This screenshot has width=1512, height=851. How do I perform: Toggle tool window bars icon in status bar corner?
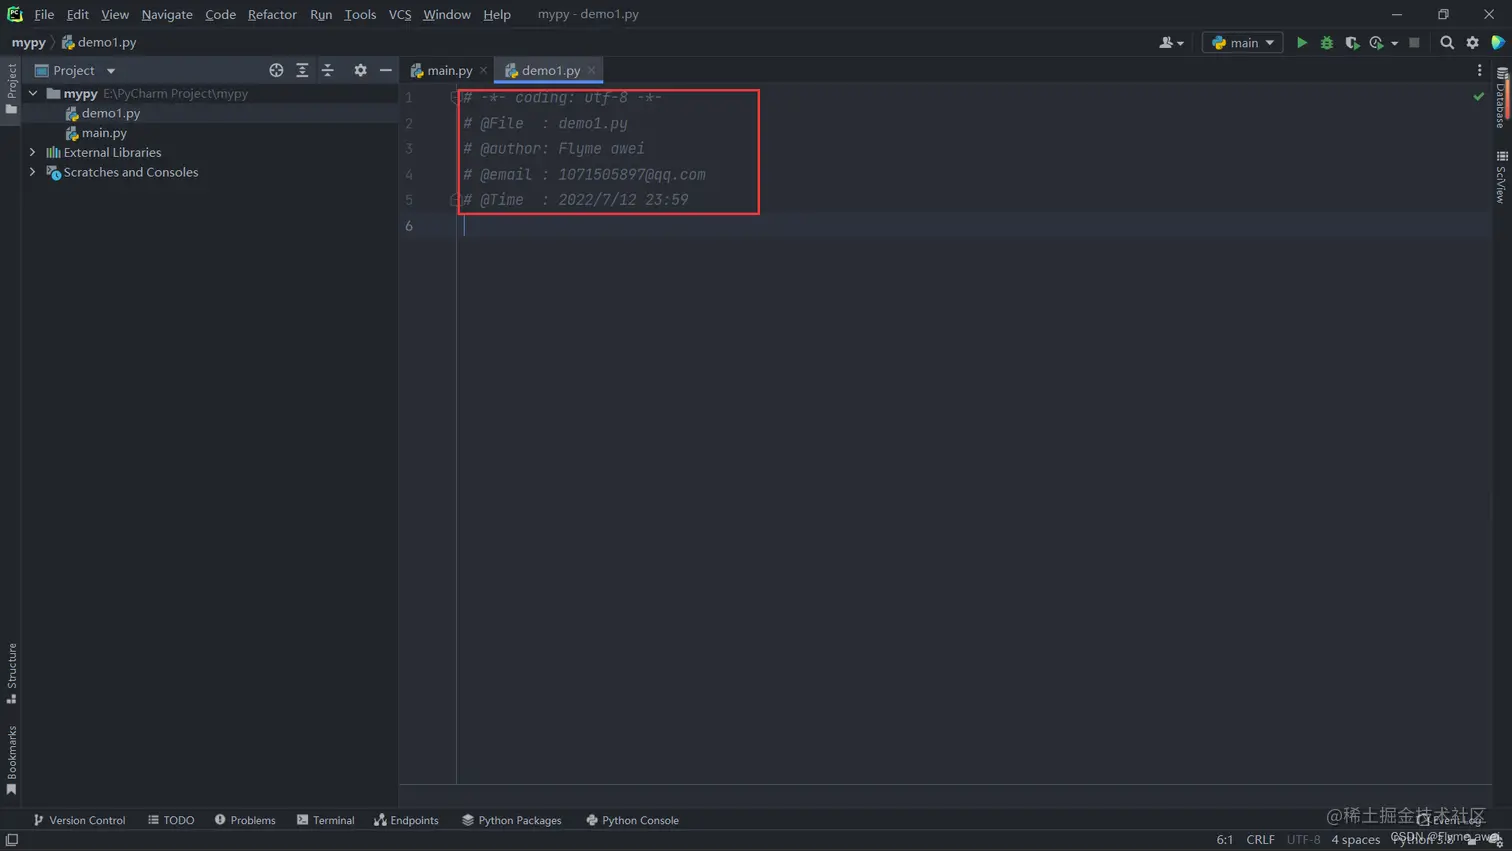(12, 840)
